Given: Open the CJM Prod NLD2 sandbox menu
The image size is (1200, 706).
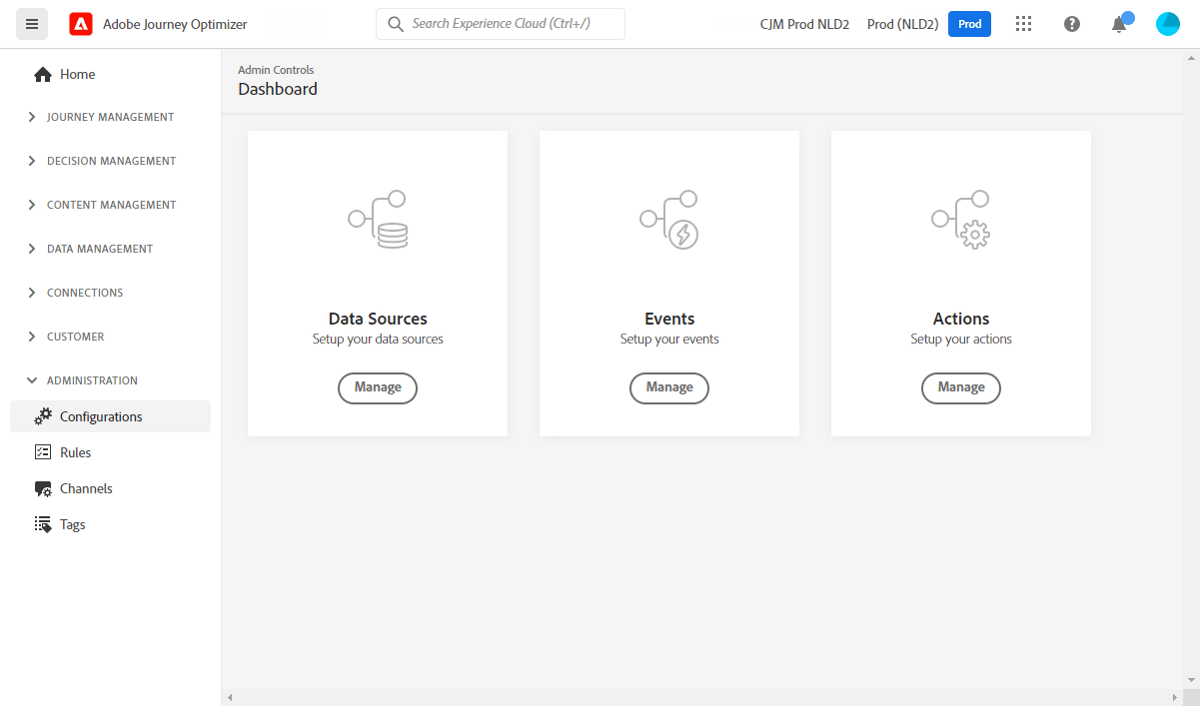Looking at the screenshot, I should (x=804, y=23).
